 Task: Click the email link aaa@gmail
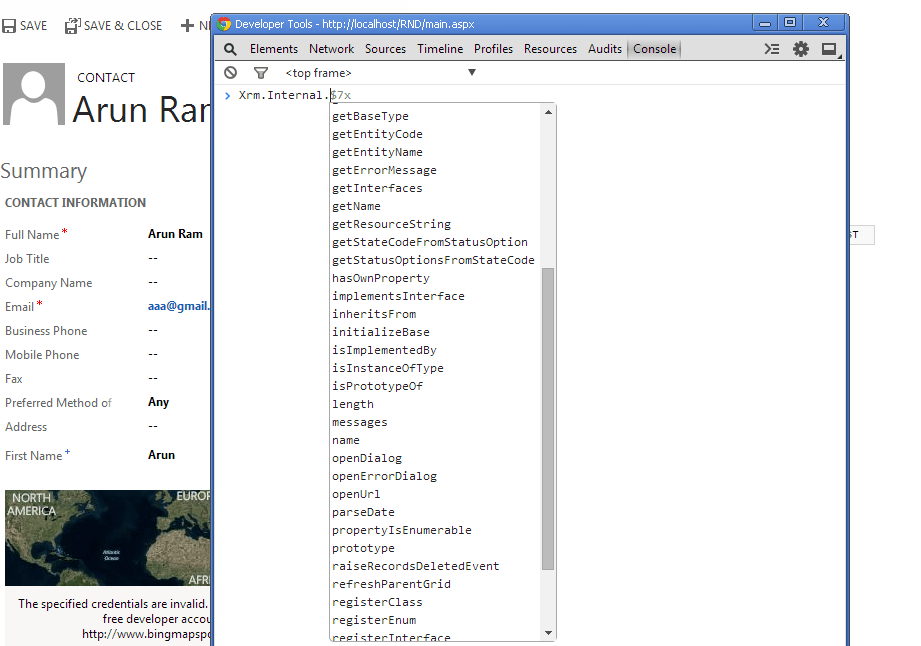[x=179, y=306]
